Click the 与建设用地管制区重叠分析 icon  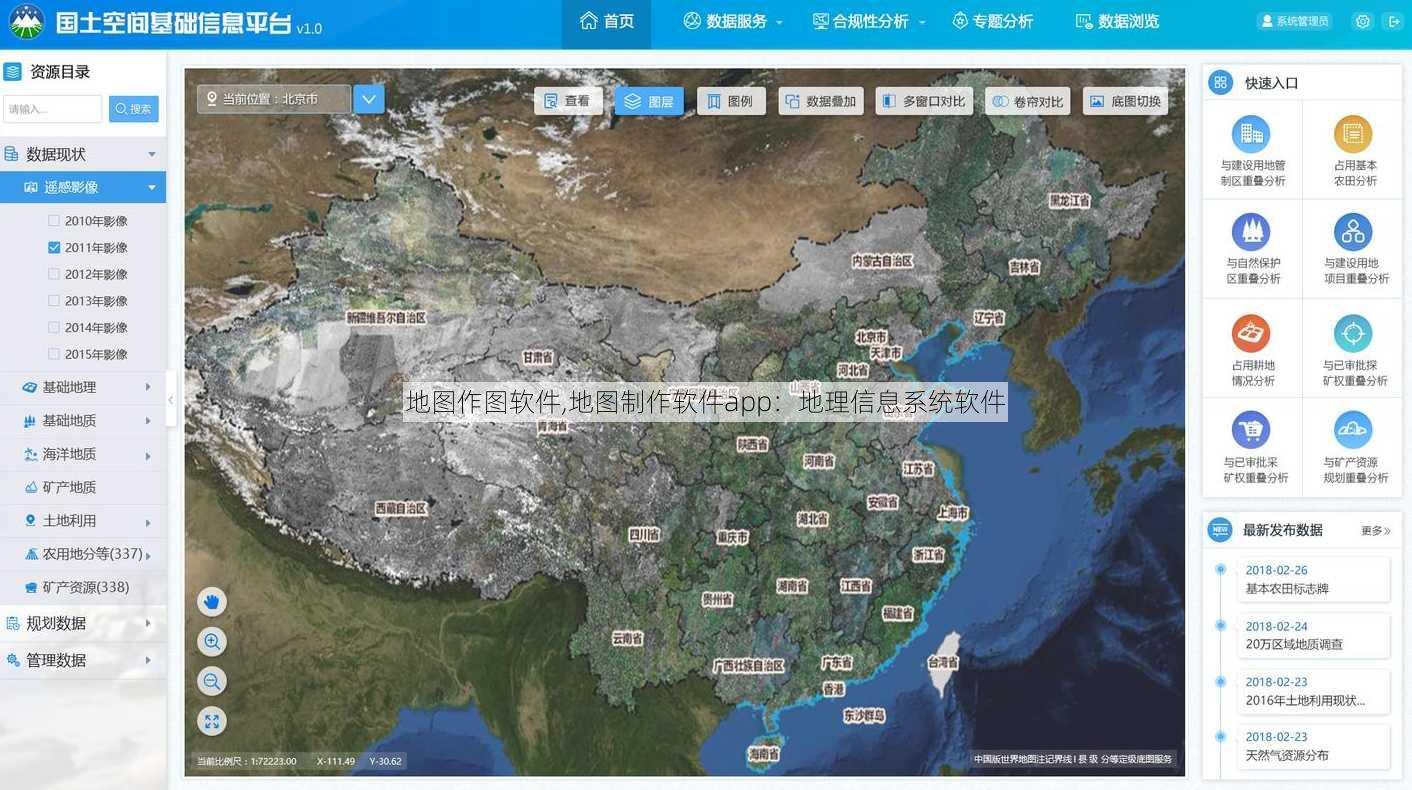pyautogui.click(x=1250, y=134)
